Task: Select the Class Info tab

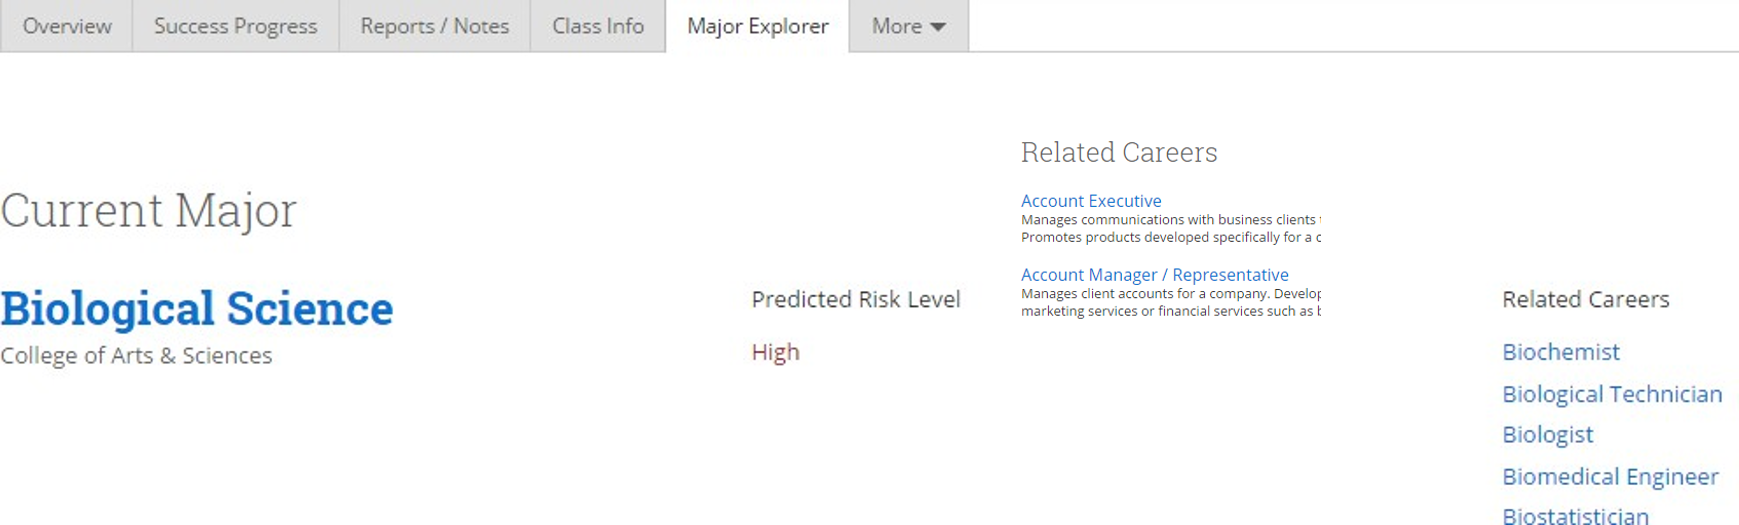Action: (x=597, y=26)
